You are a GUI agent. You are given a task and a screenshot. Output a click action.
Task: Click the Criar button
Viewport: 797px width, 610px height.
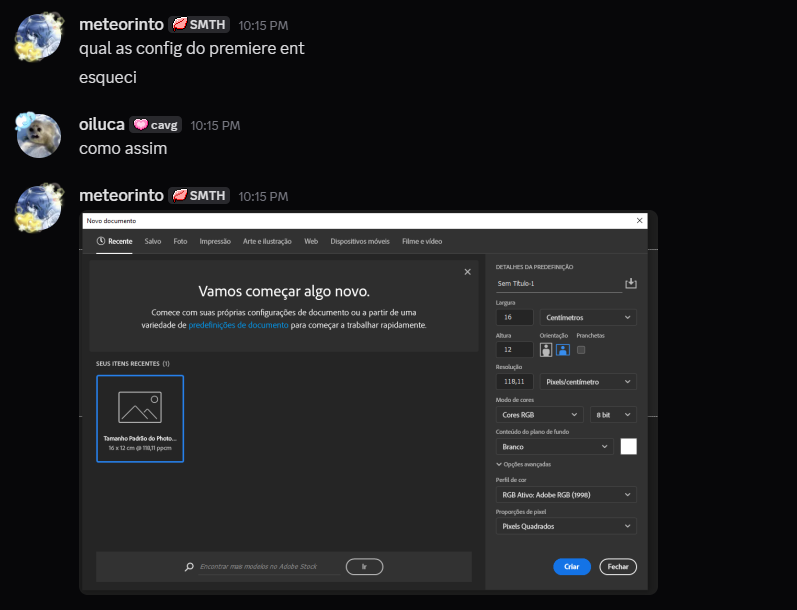click(572, 566)
